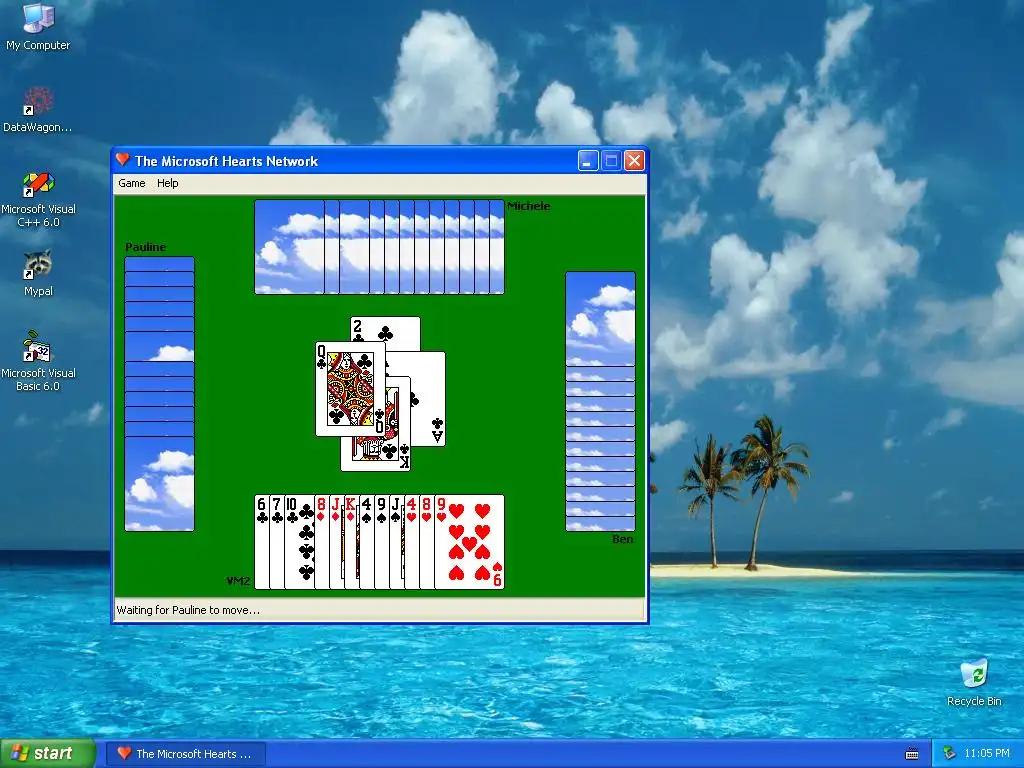1024x768 pixels.
Task: Pick the 8 of diamonds card
Action: coord(321,542)
